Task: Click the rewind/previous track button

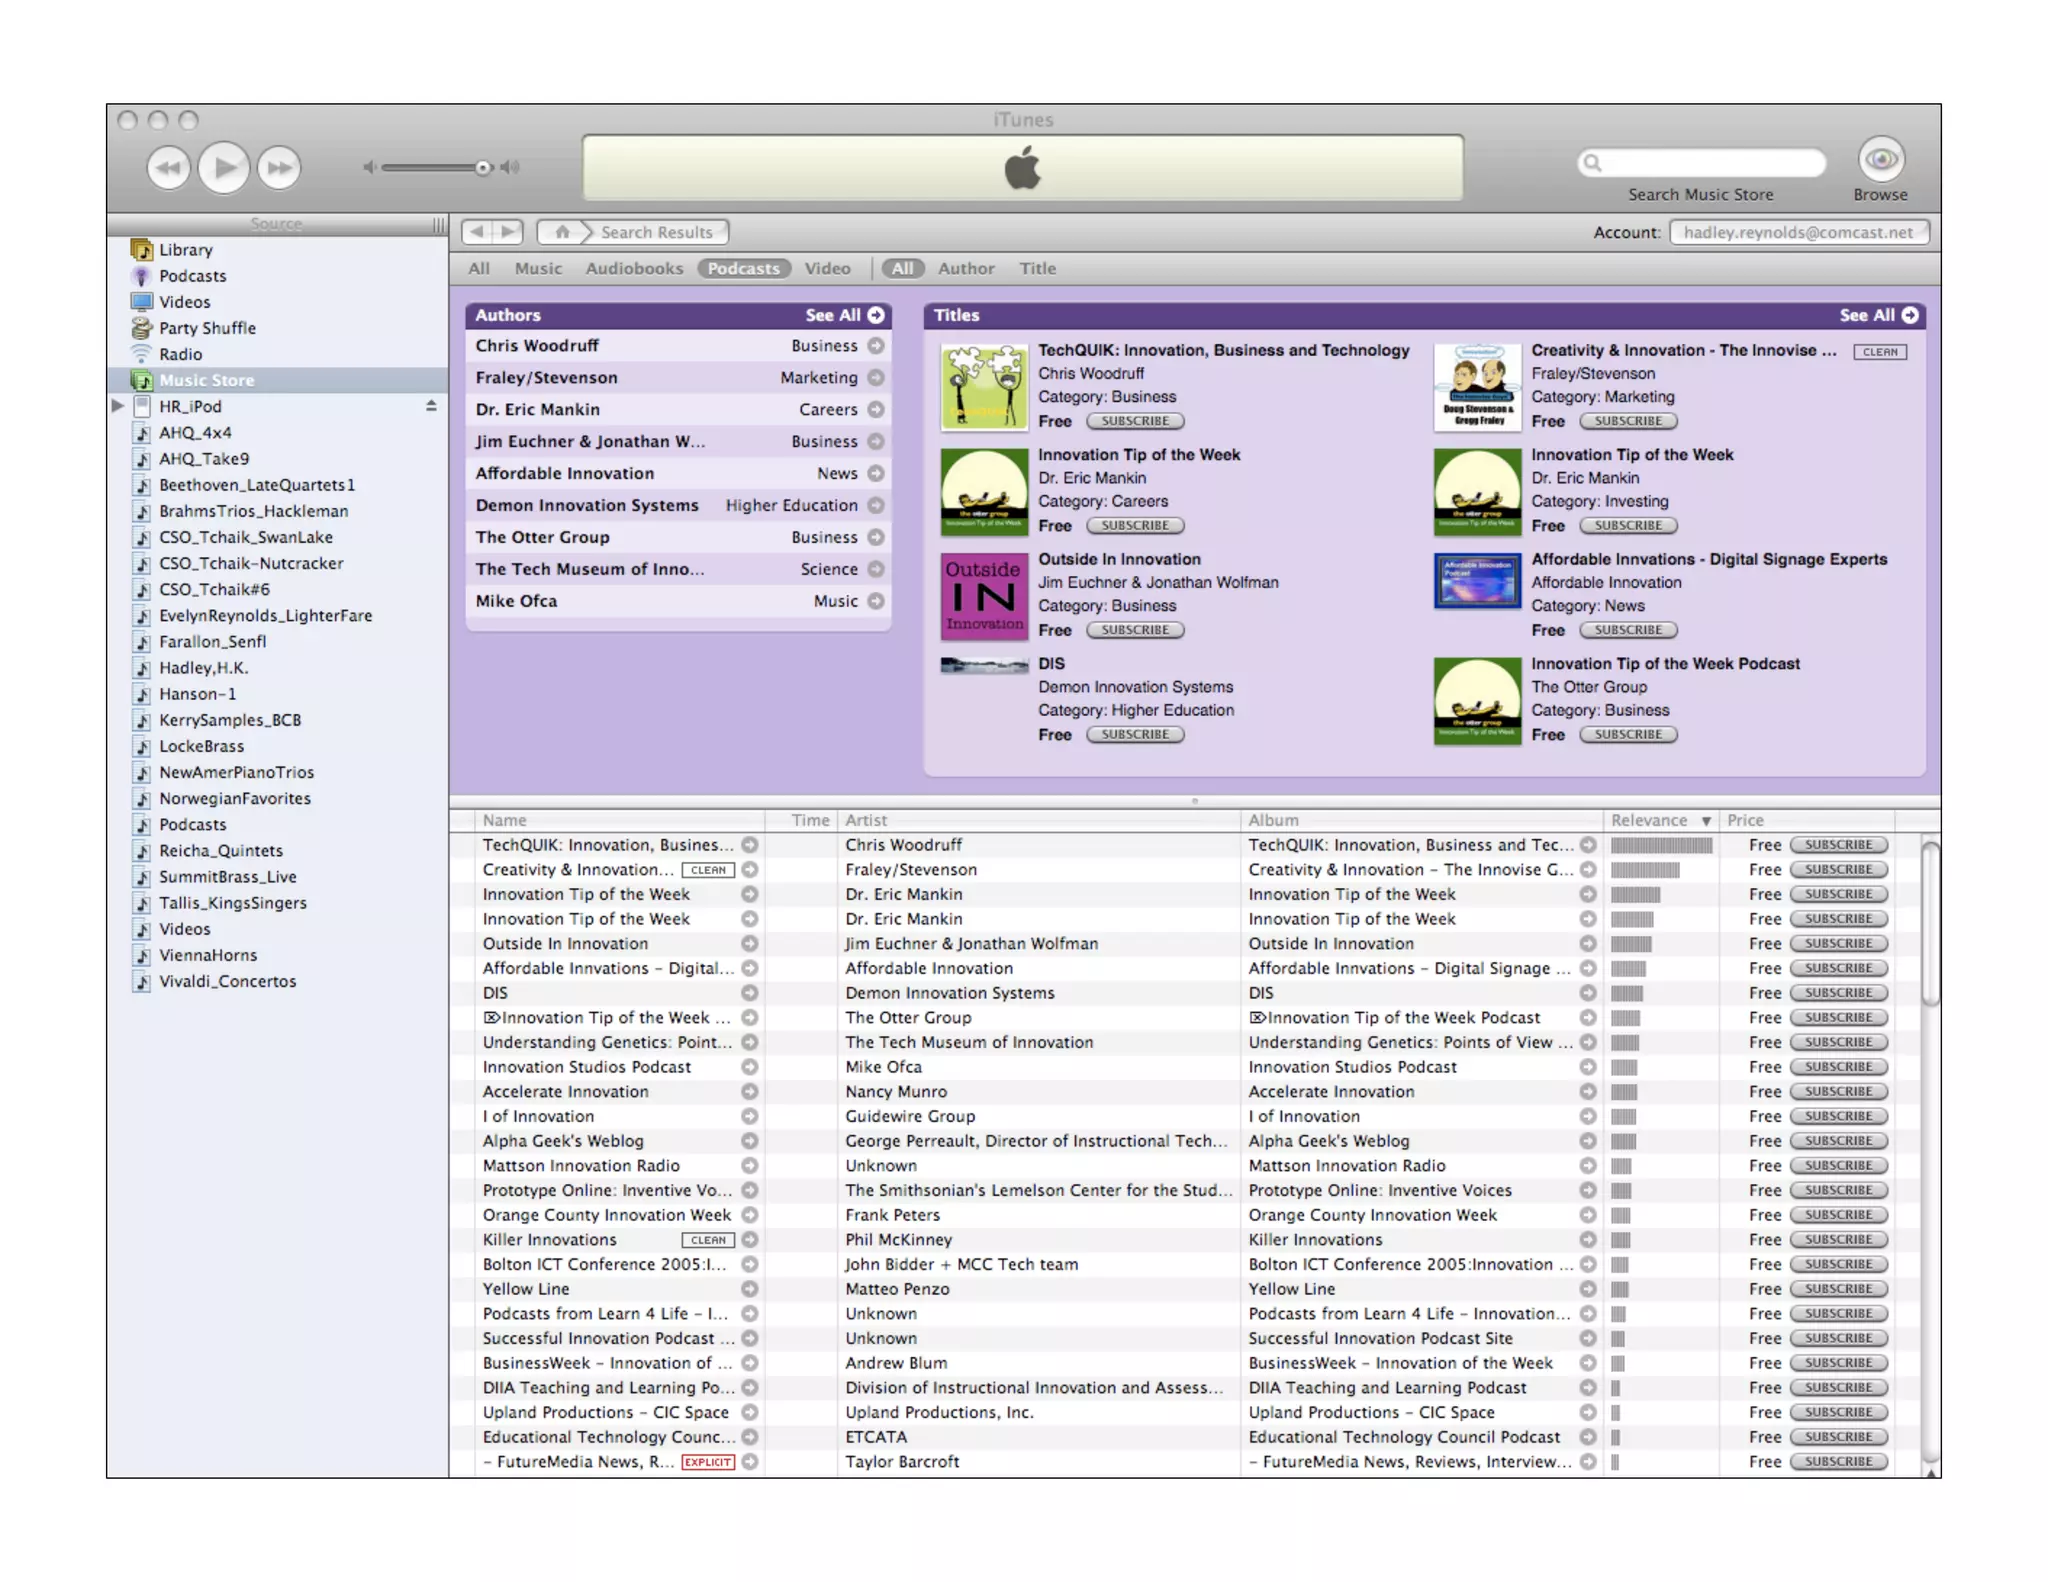Action: coord(168,167)
